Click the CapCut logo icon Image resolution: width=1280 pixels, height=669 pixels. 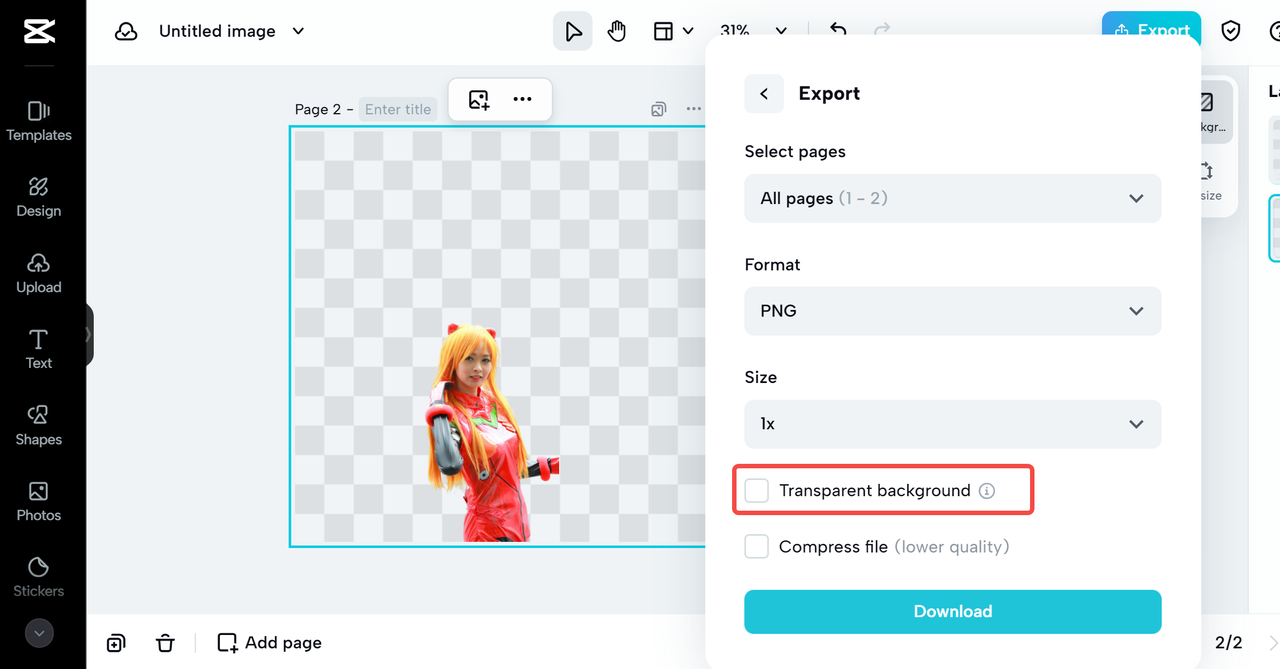pos(39,31)
